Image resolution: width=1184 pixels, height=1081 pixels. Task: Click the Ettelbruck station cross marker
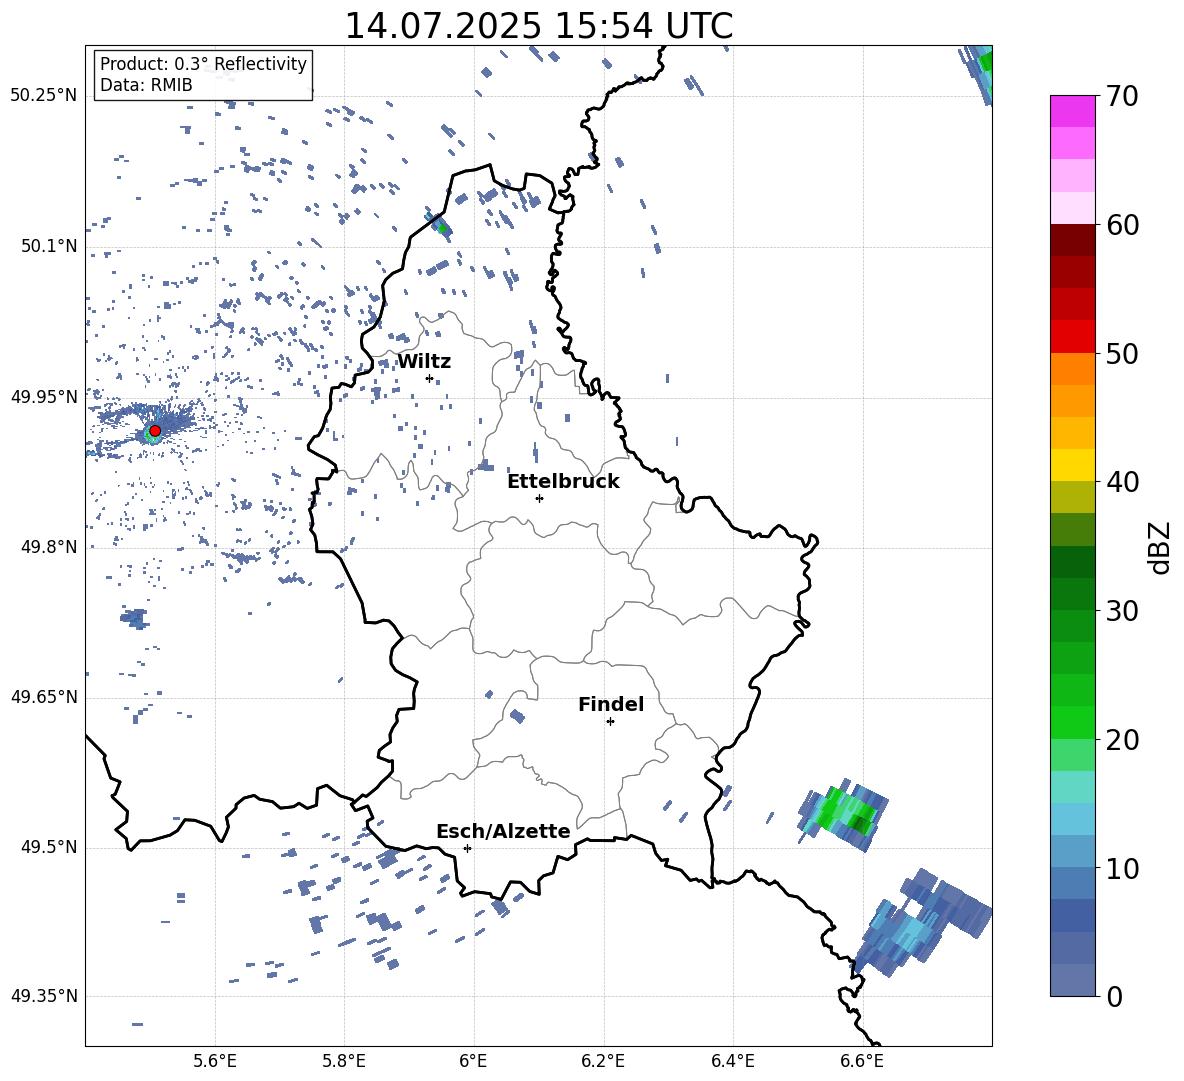point(539,498)
